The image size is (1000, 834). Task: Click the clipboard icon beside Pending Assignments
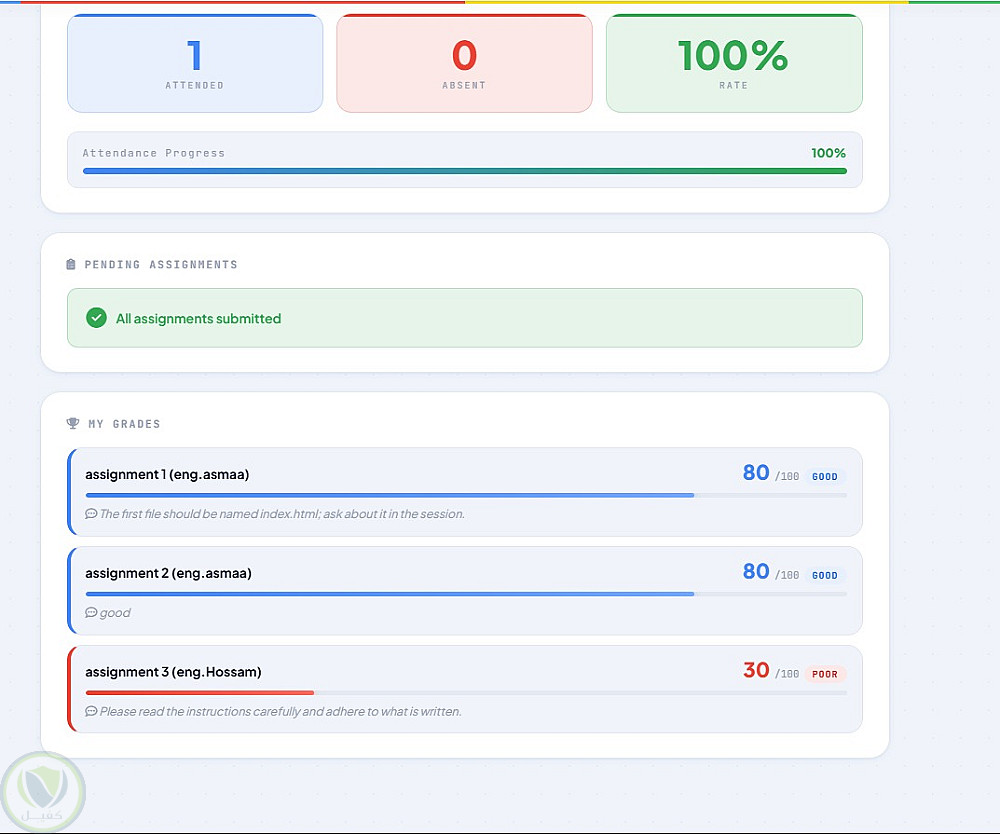[x=71, y=265]
